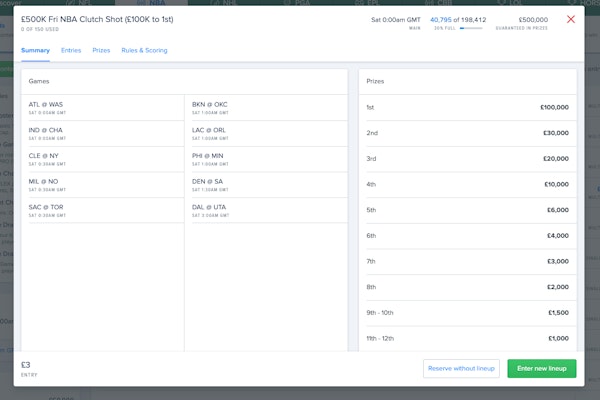This screenshot has width=600, height=400.
Task: Click the Sat 0:00am GMT start time
Action: [396, 20]
